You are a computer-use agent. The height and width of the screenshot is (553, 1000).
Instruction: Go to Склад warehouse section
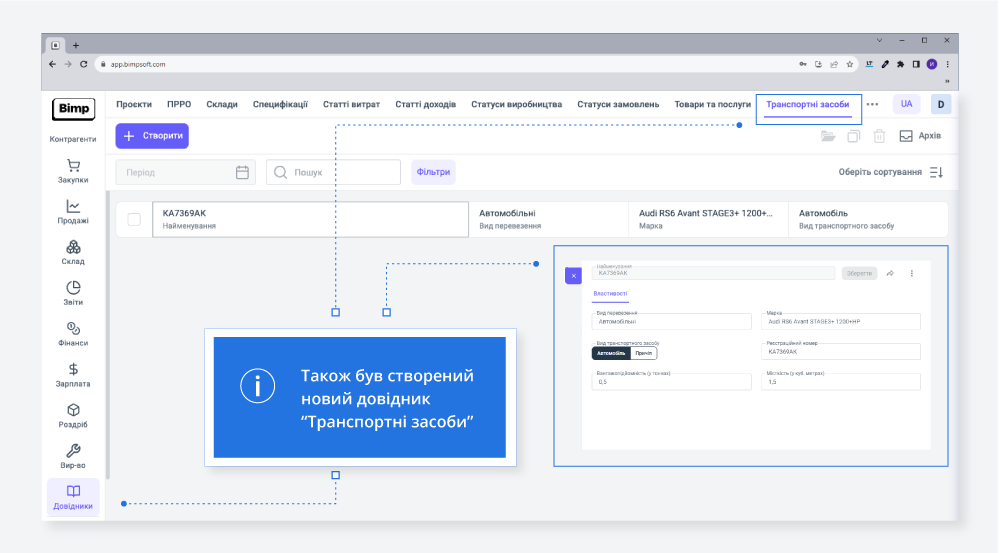click(73, 252)
